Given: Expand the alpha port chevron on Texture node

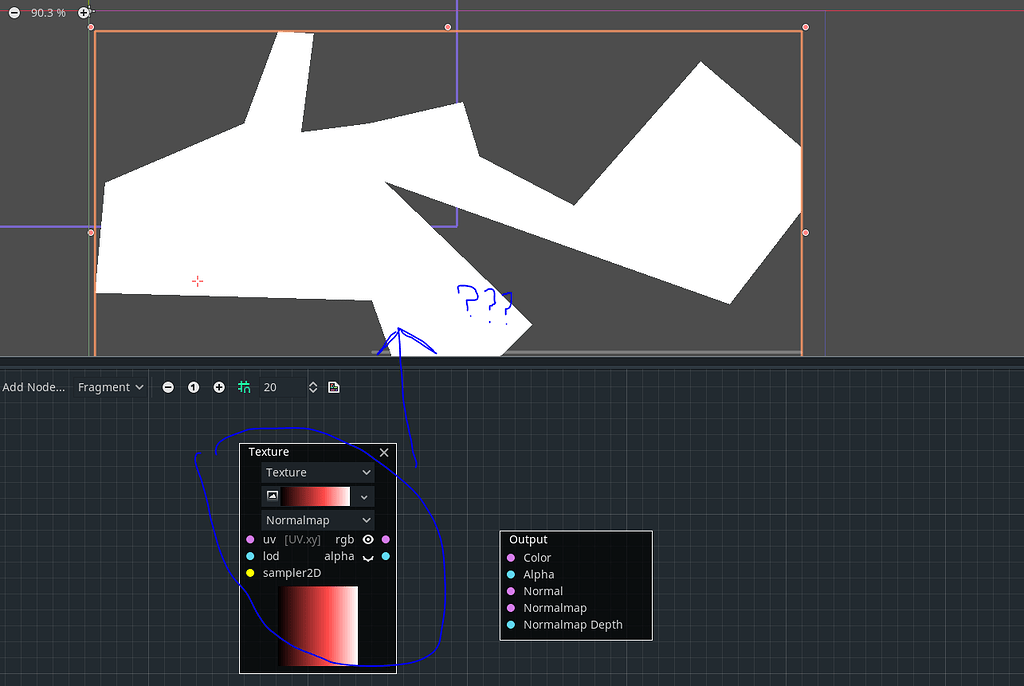Looking at the screenshot, I should (x=368, y=558).
